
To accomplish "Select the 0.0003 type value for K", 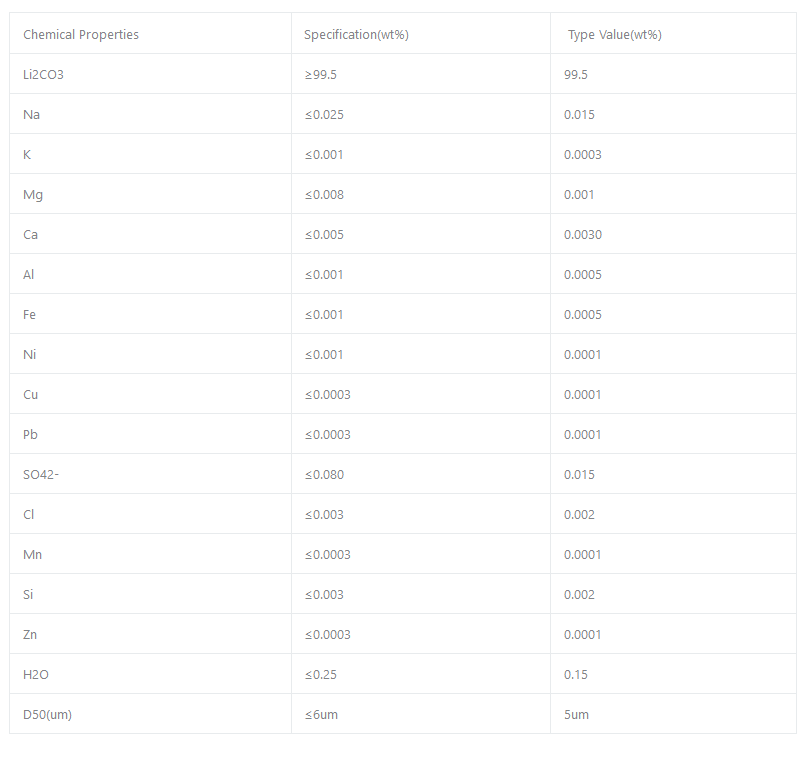I will click(x=582, y=155).
